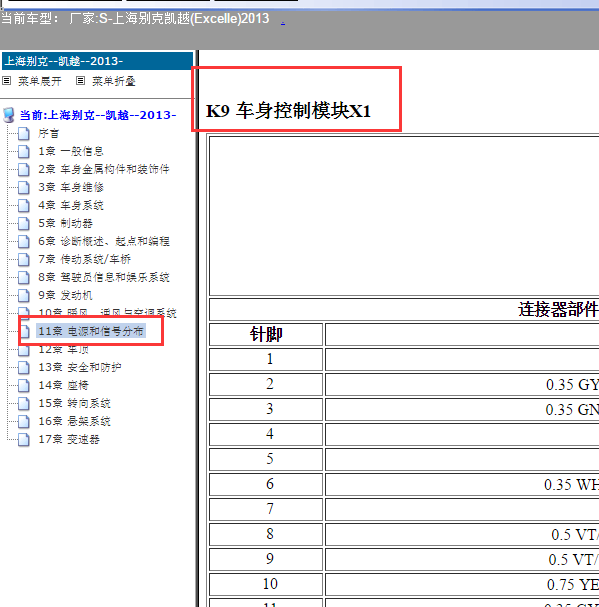Select pin number 3 cell
Viewport: 599px width, 607px height.
click(x=266, y=409)
